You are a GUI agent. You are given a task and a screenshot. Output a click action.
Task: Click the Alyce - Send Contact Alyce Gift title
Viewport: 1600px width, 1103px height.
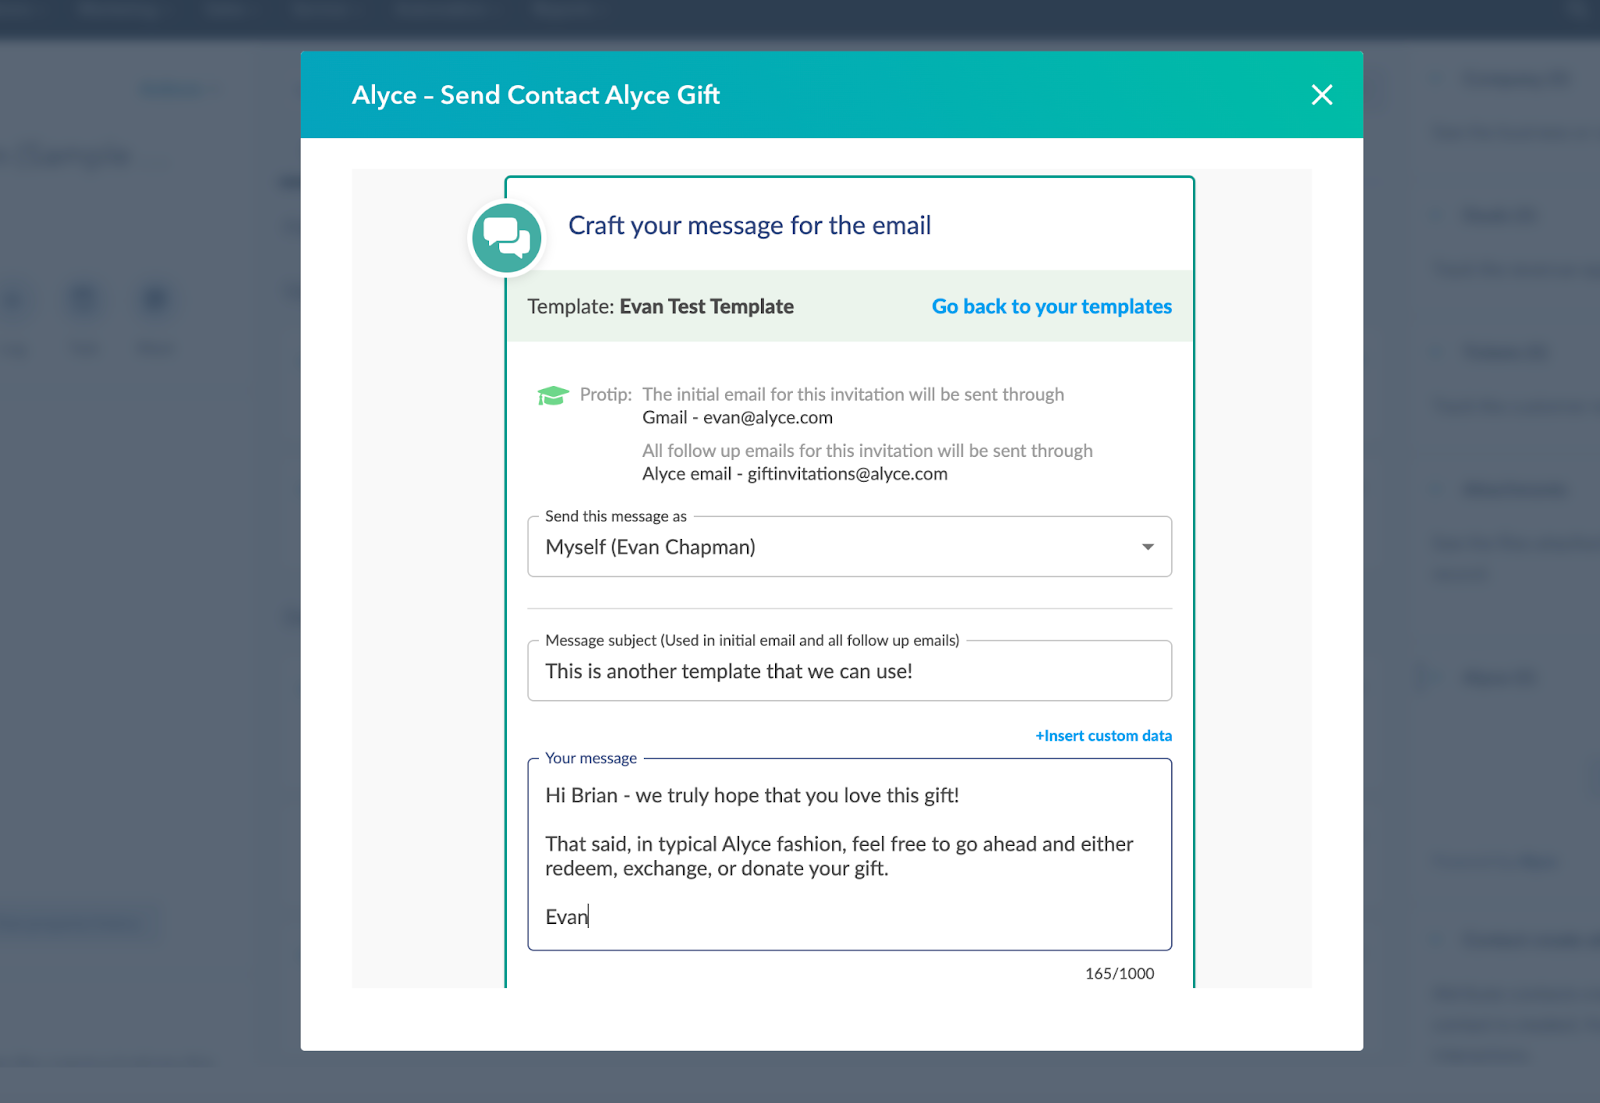click(x=536, y=95)
